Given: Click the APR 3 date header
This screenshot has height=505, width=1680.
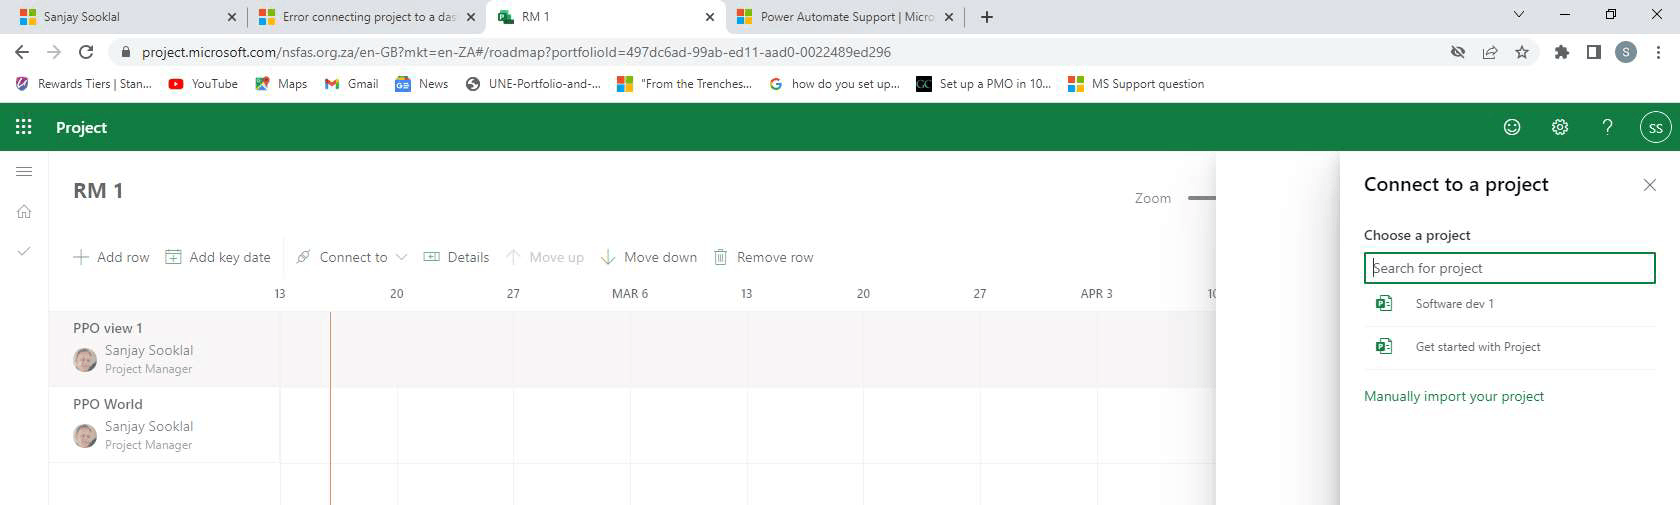Looking at the screenshot, I should tap(1096, 294).
